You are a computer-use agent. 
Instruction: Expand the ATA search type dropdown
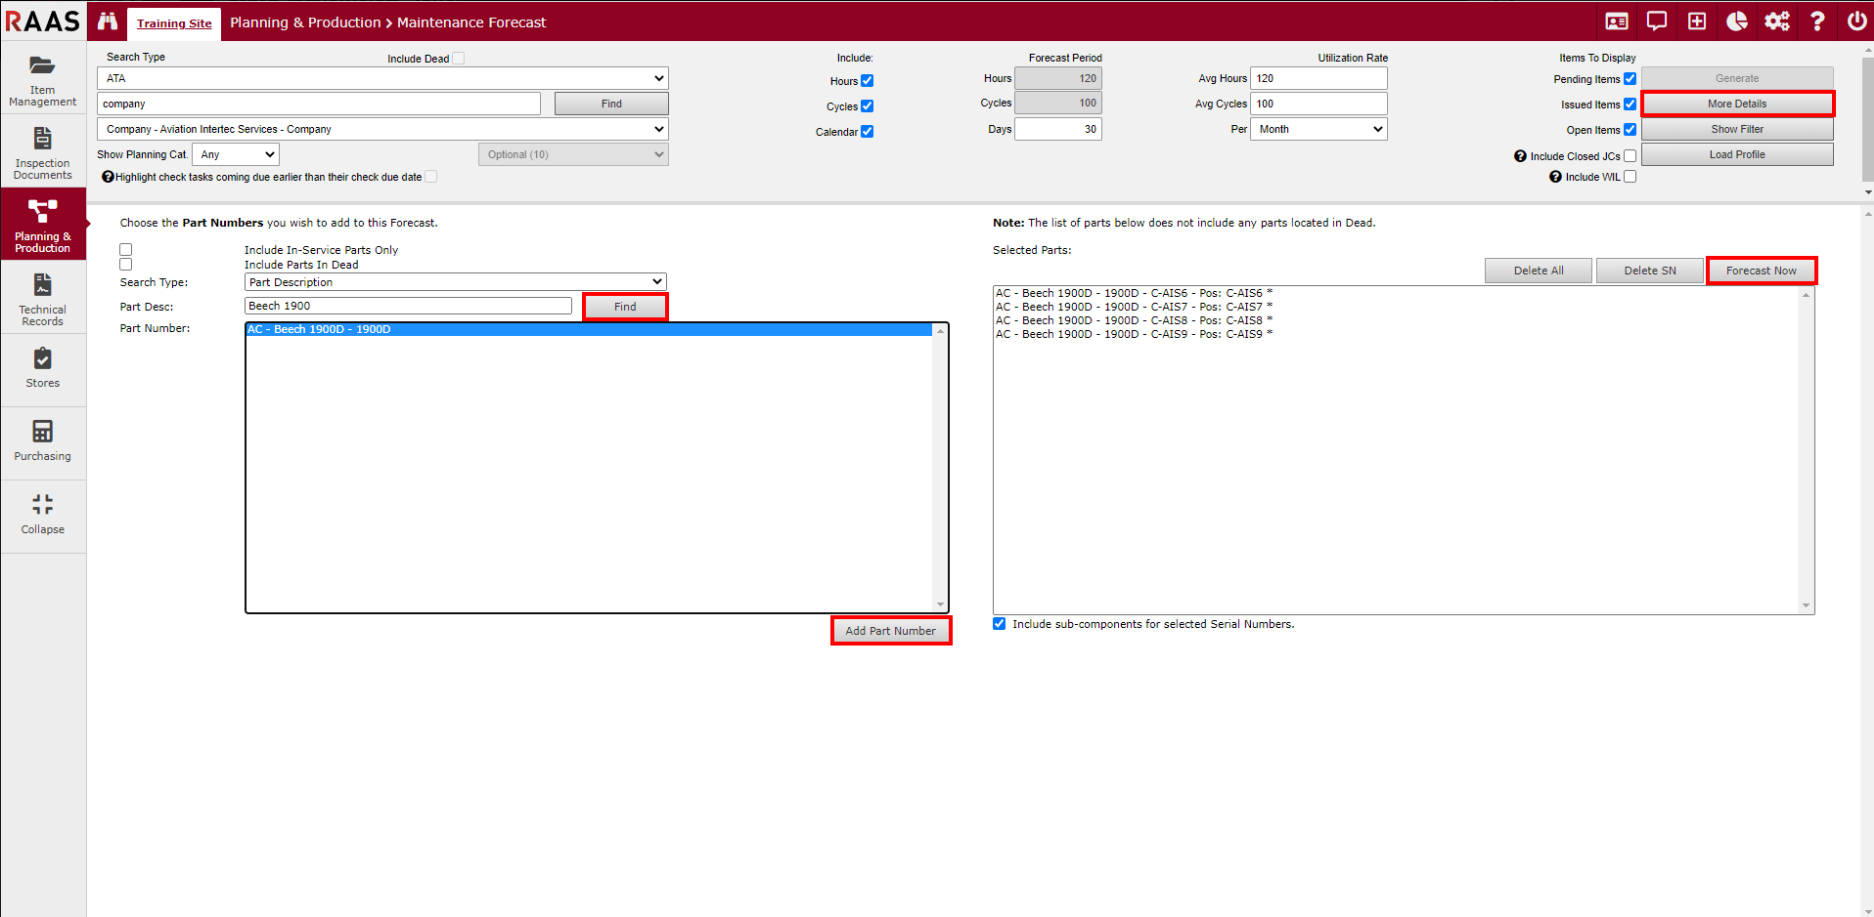[382, 78]
